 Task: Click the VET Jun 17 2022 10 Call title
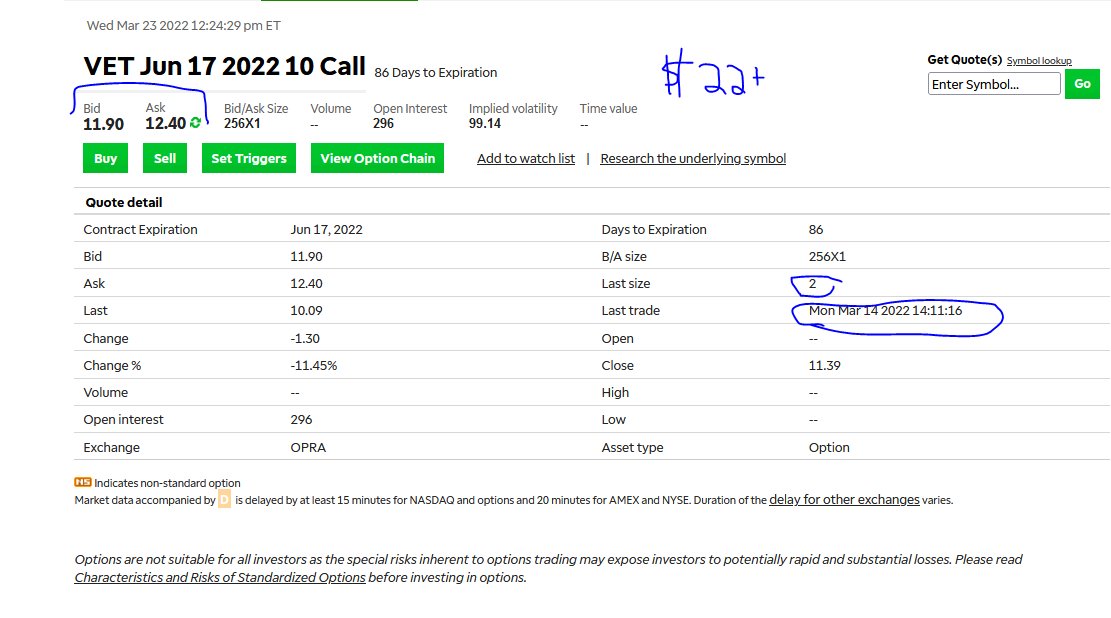tap(225, 66)
